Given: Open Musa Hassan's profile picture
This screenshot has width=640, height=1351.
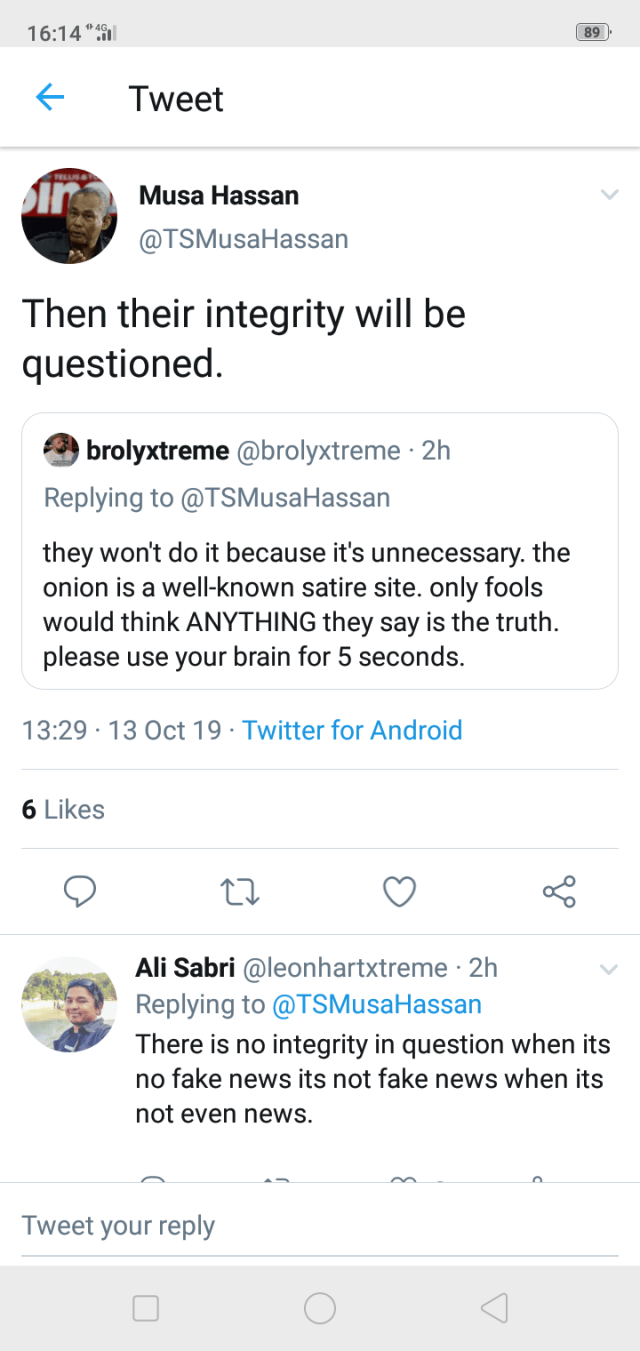Looking at the screenshot, I should click(x=69, y=215).
